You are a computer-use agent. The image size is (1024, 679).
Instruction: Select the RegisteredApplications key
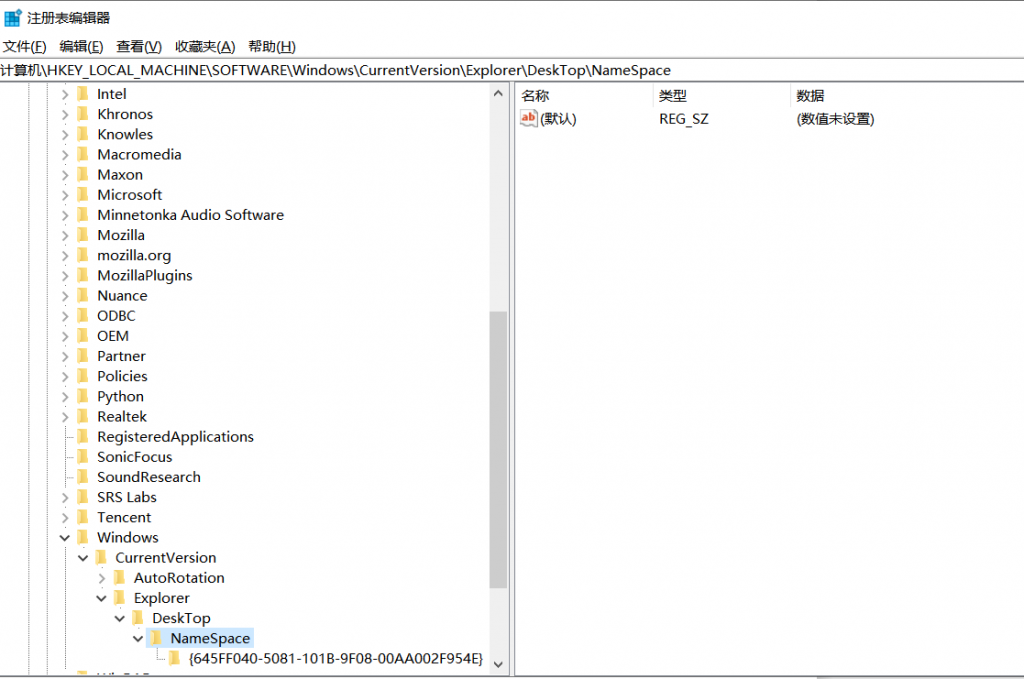click(x=175, y=437)
